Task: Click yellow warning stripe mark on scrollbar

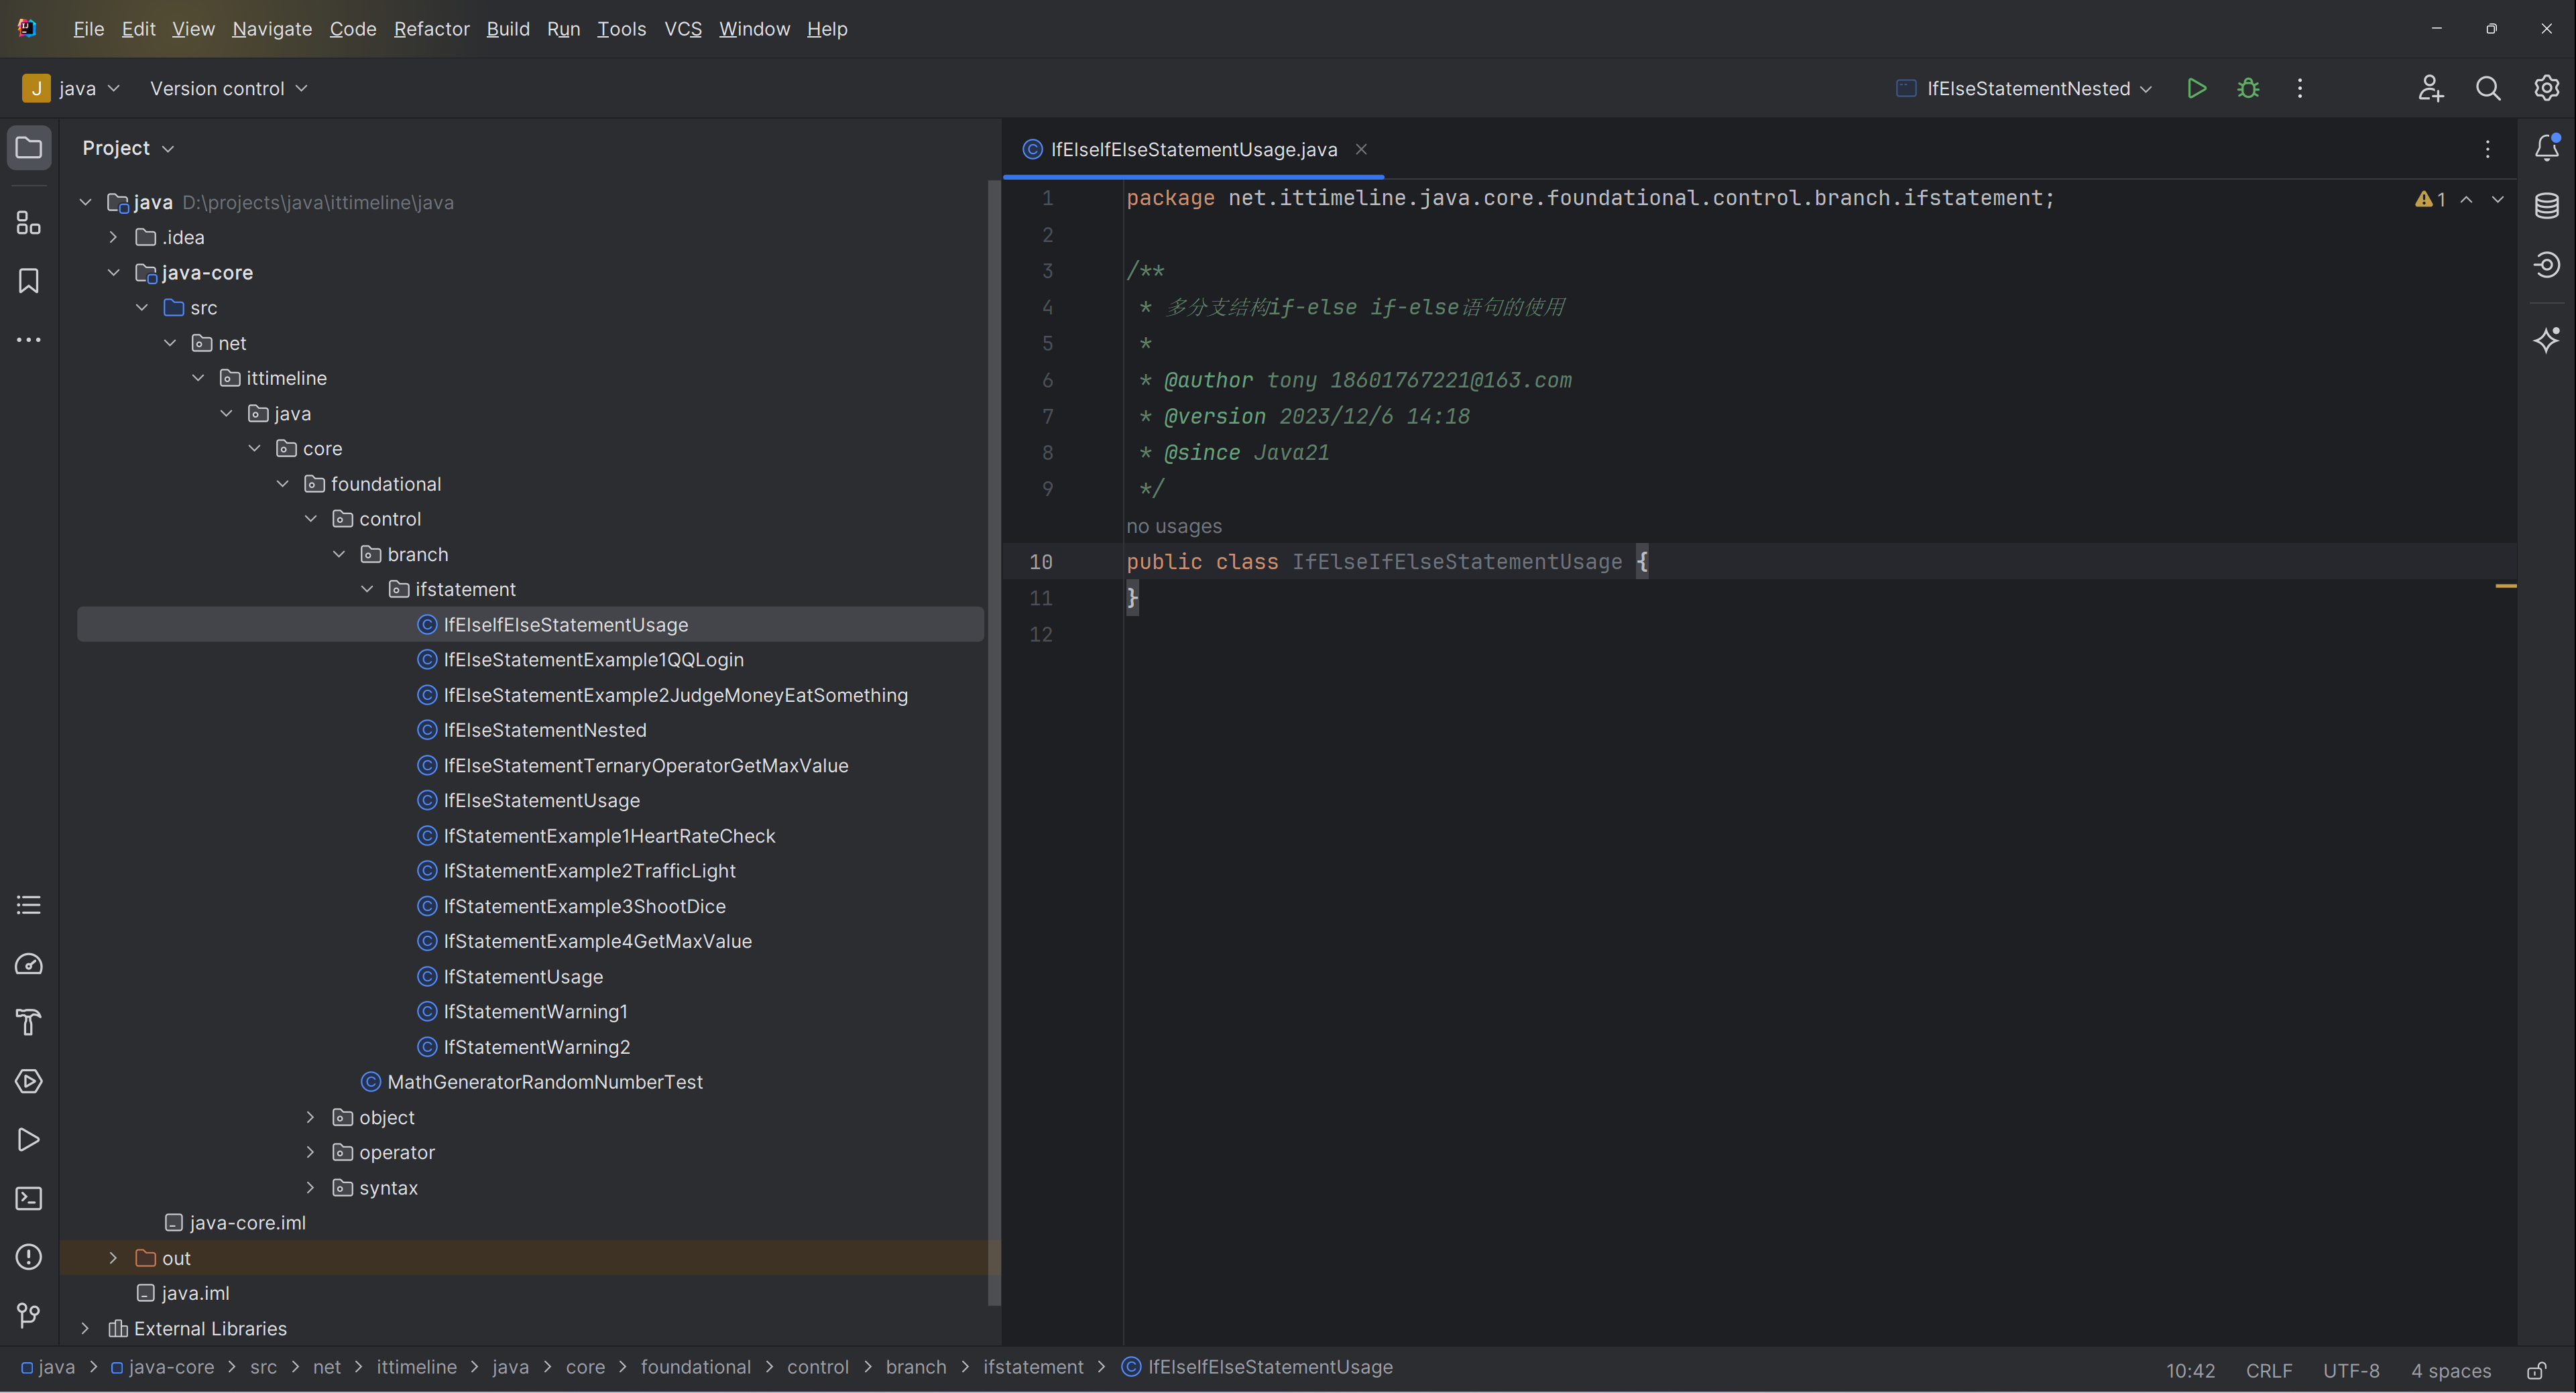Action: coord(2505,585)
